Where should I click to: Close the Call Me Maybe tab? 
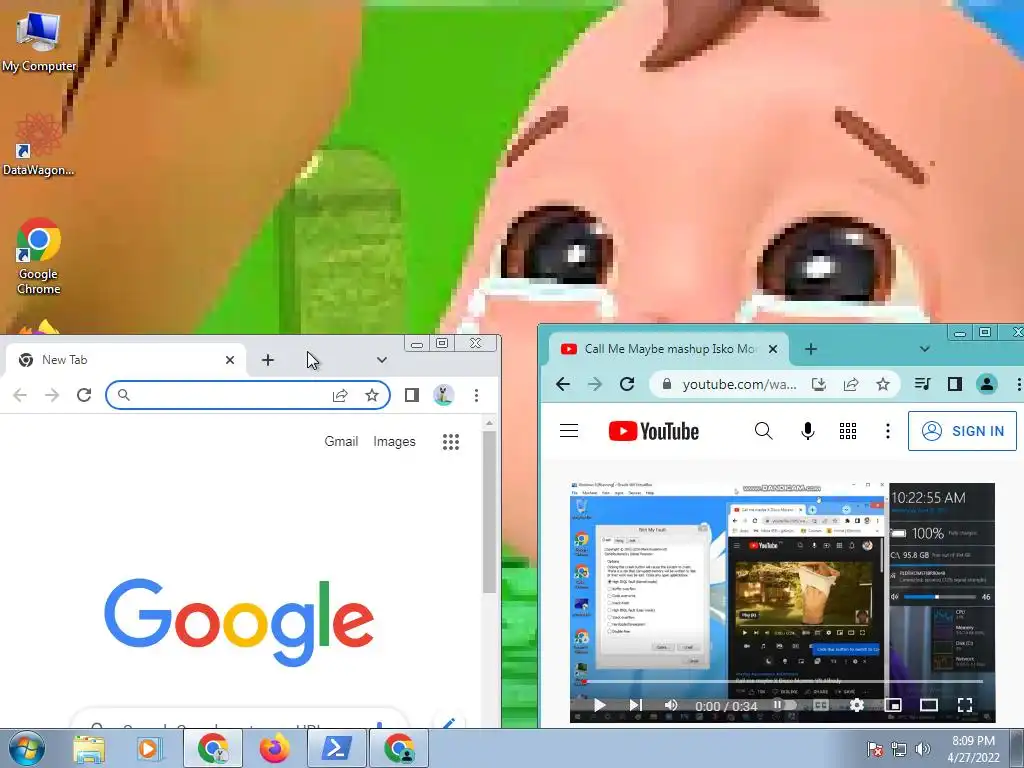pos(773,349)
